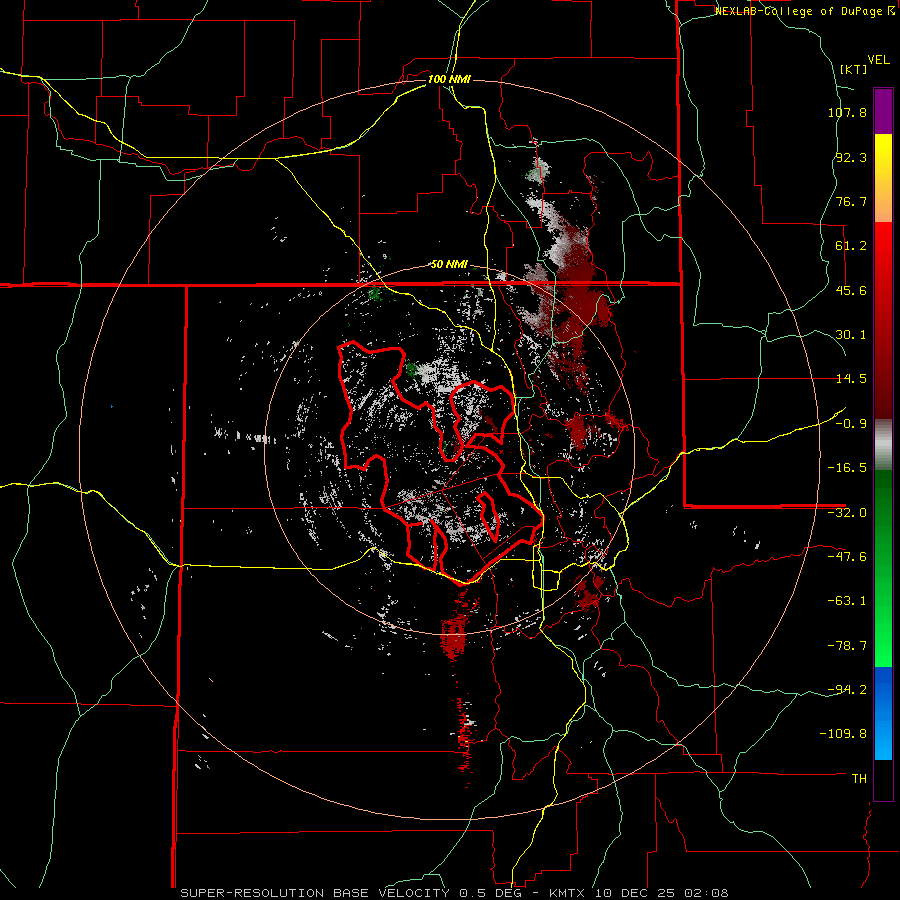Click the 14.5 velocity scale value
Viewport: 900px width, 900px height.
click(851, 379)
